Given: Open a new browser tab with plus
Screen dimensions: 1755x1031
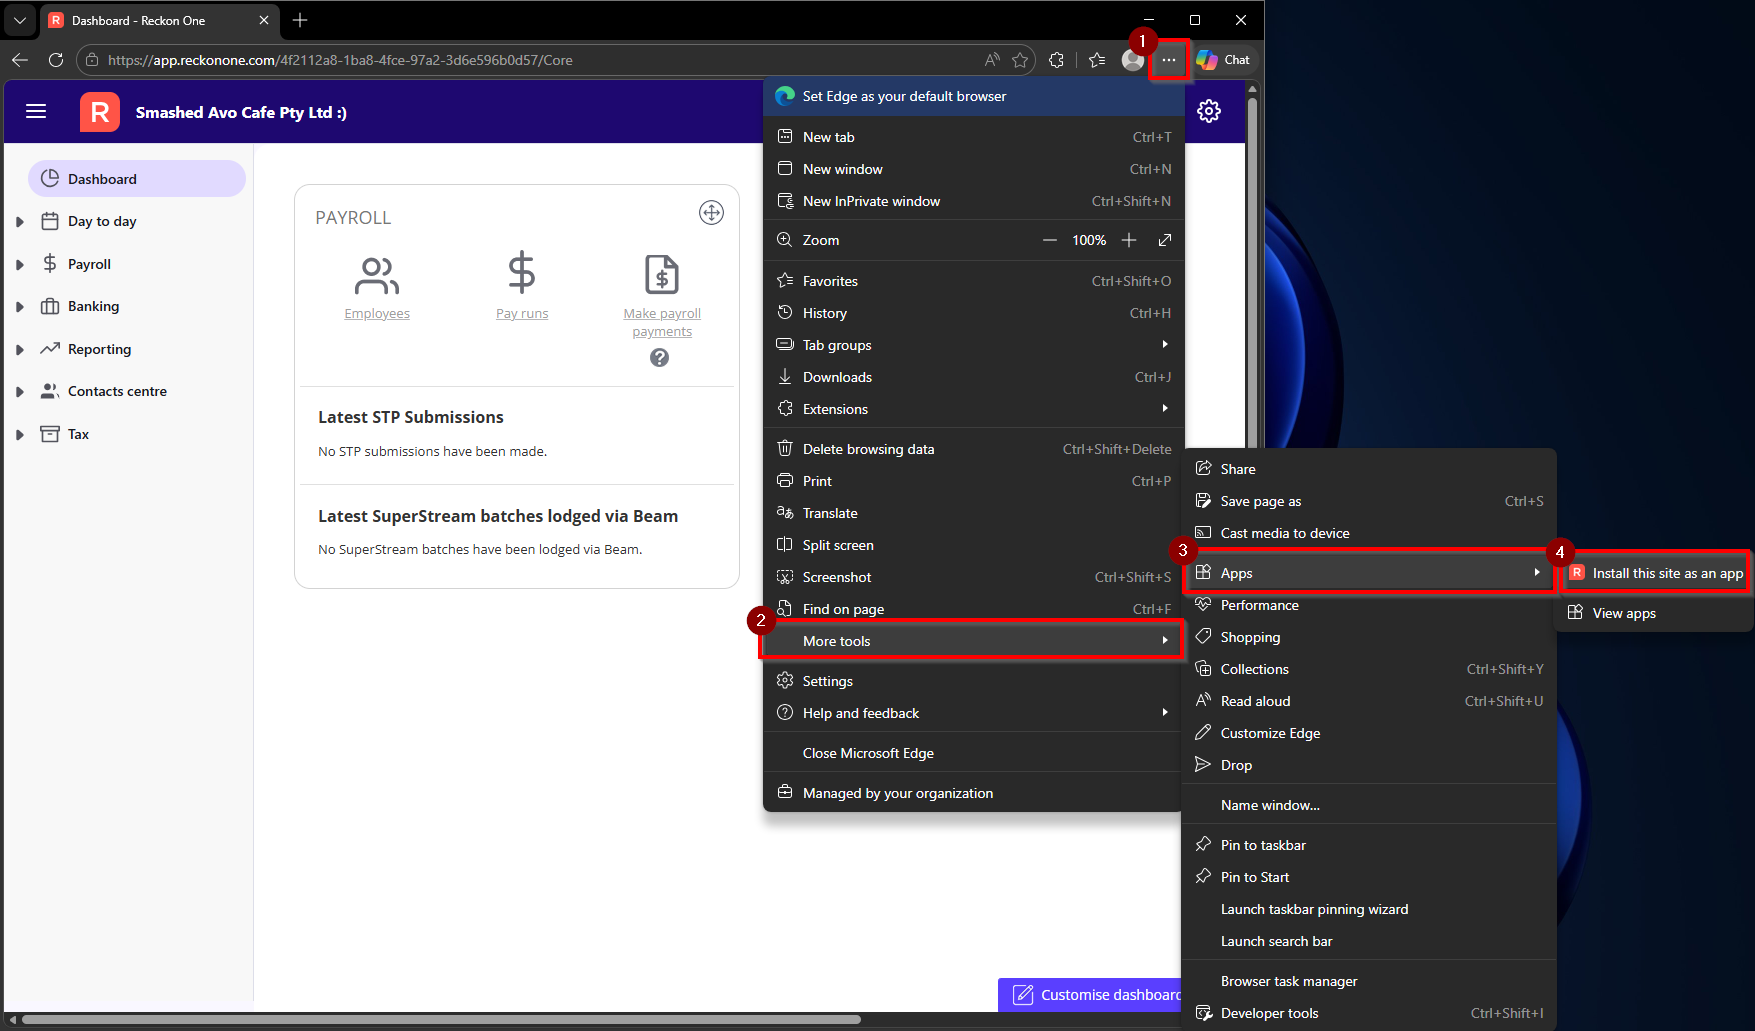Looking at the screenshot, I should pyautogui.click(x=300, y=20).
